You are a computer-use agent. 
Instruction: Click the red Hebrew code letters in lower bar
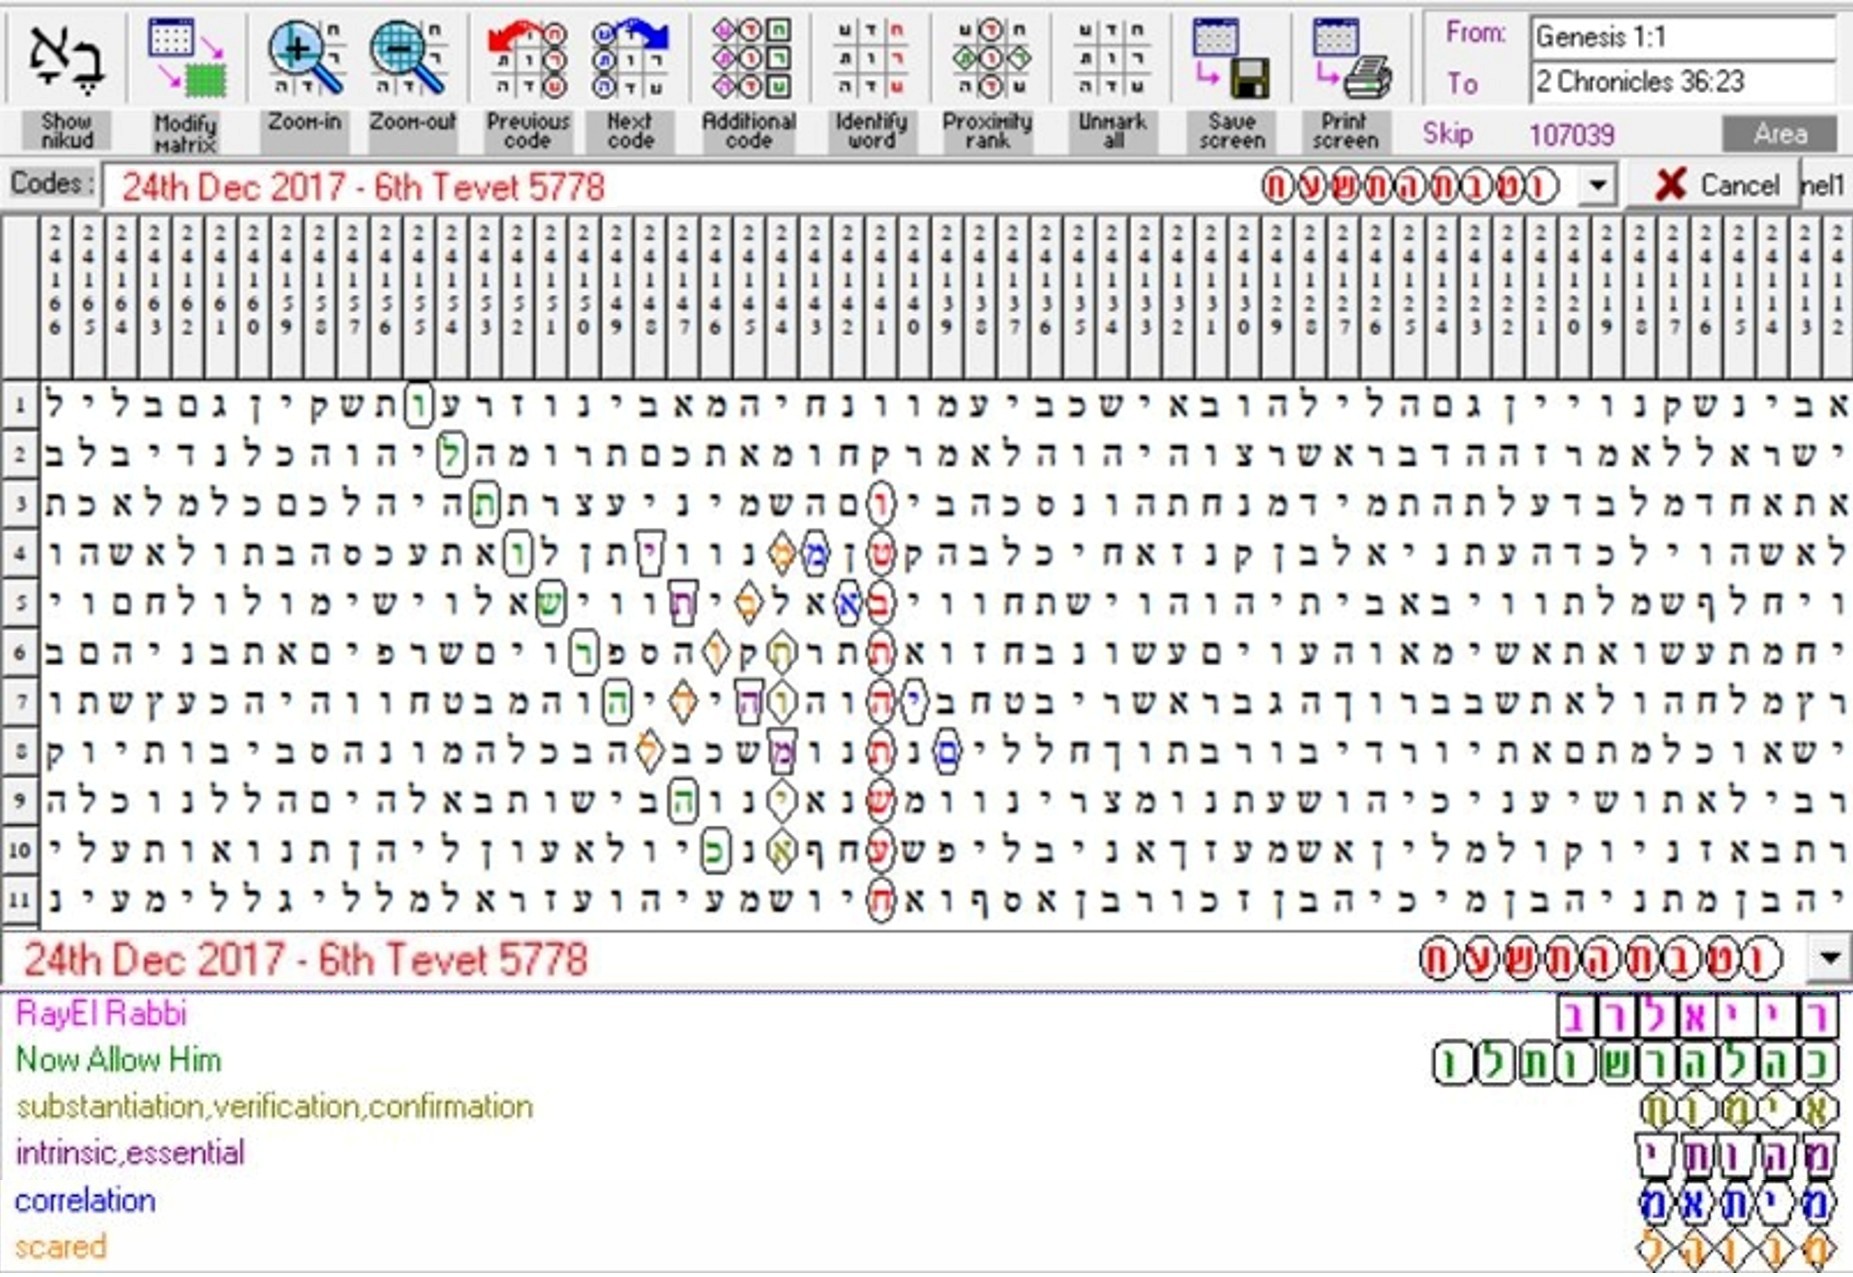click(x=1600, y=960)
